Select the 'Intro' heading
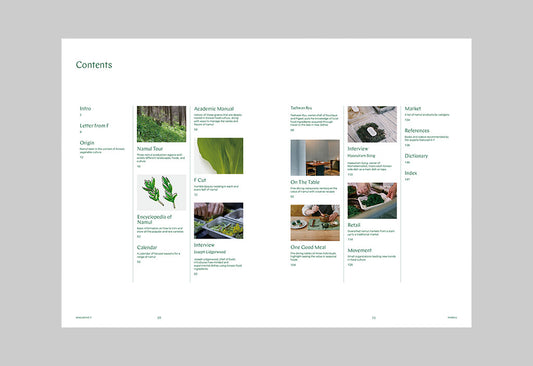This screenshot has width=533, height=366. (85, 108)
